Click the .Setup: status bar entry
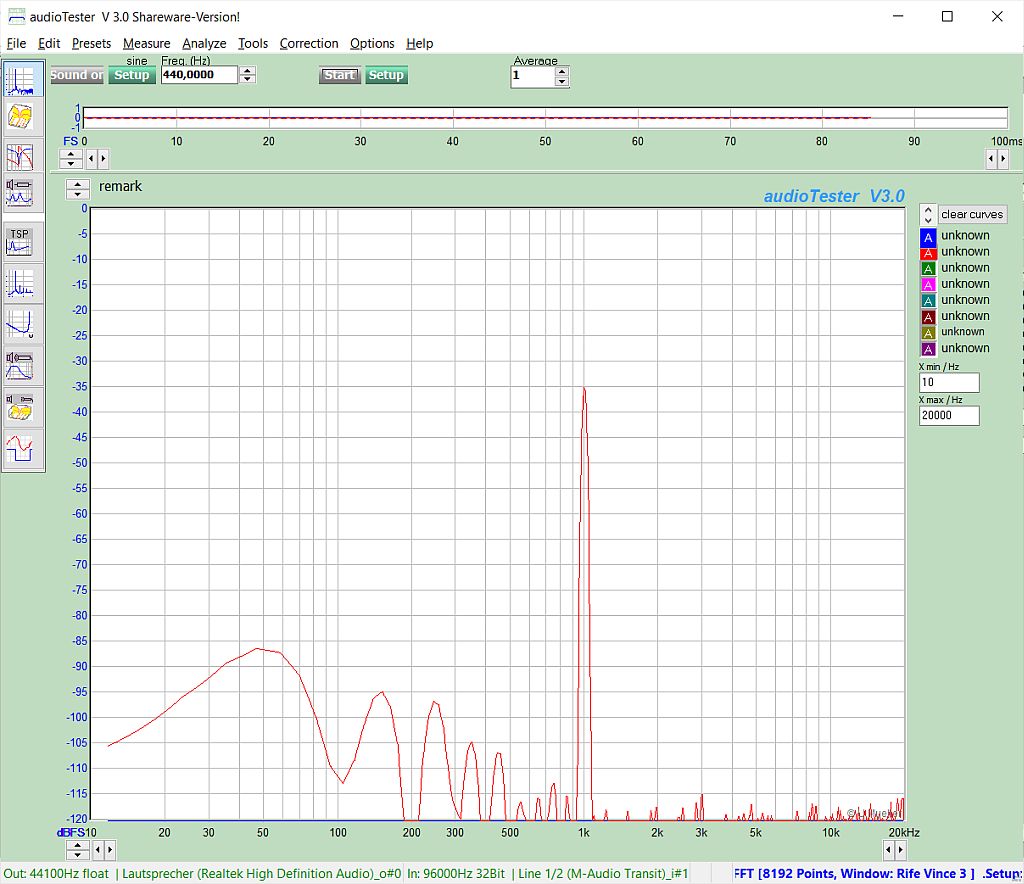Image resolution: width=1024 pixels, height=884 pixels. [x=1002, y=874]
